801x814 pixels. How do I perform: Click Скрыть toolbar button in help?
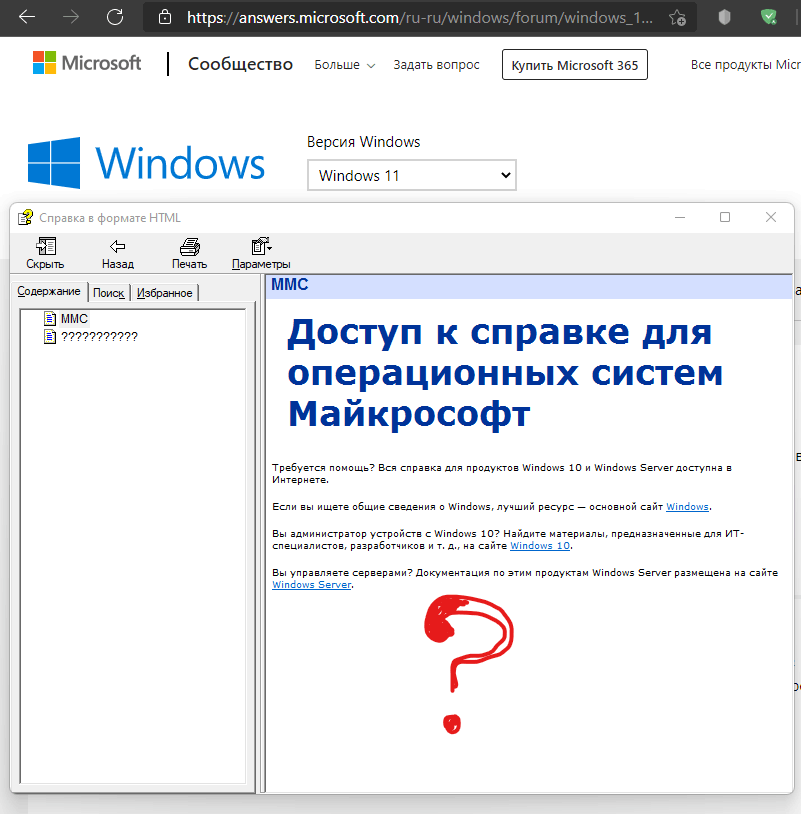[x=45, y=253]
